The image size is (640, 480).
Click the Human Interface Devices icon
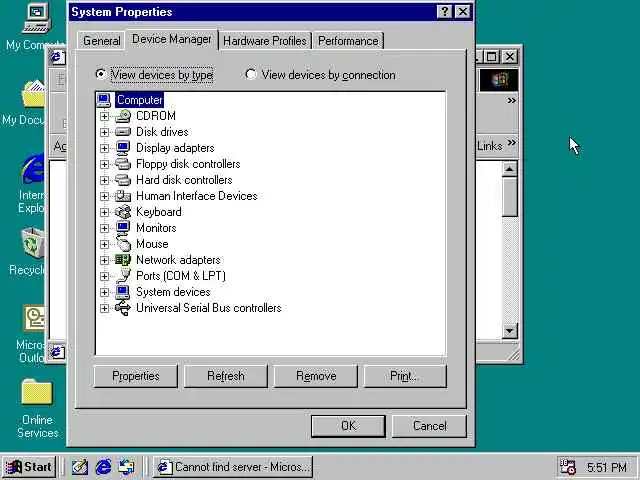(123, 196)
